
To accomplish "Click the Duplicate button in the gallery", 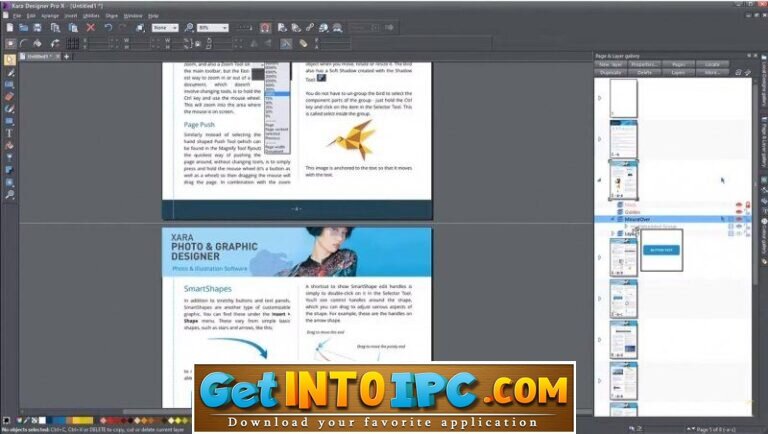I will 611,72.
